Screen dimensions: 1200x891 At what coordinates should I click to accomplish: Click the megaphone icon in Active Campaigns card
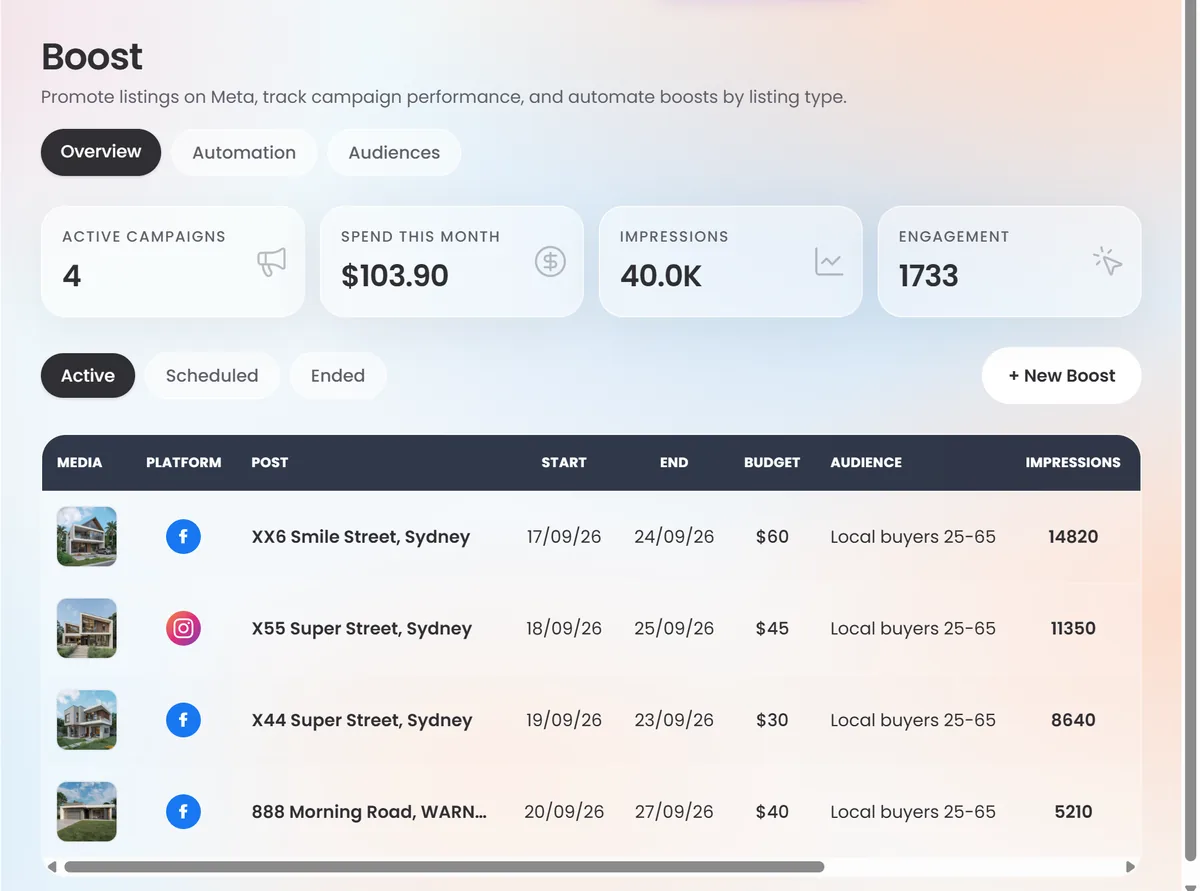coord(271,262)
